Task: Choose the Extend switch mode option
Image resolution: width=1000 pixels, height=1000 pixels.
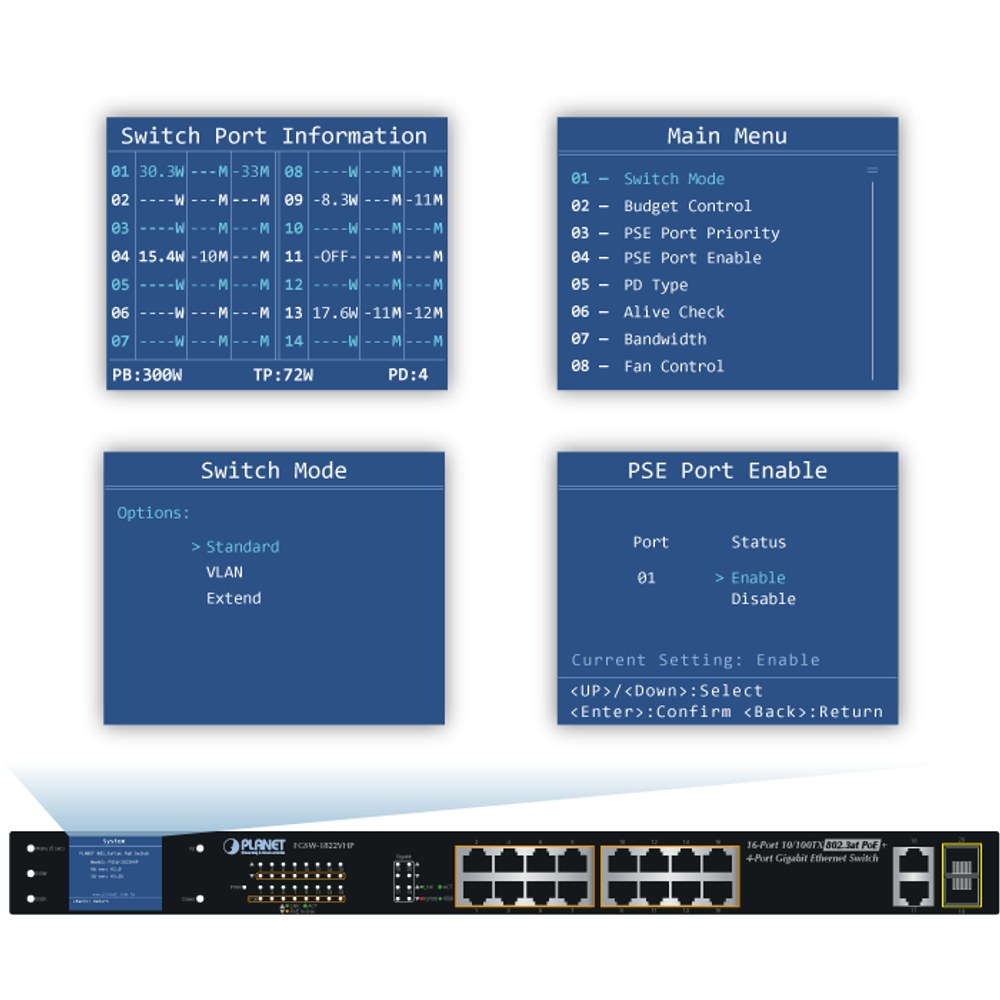Action: pos(233,598)
